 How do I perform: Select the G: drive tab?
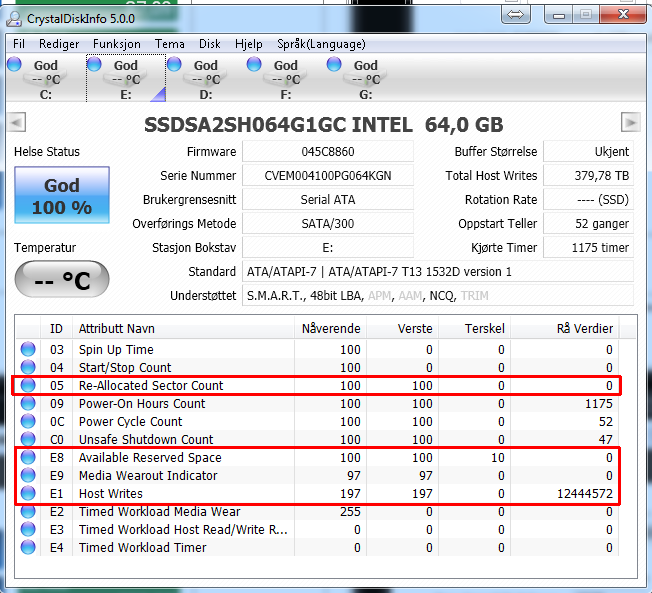click(x=366, y=79)
